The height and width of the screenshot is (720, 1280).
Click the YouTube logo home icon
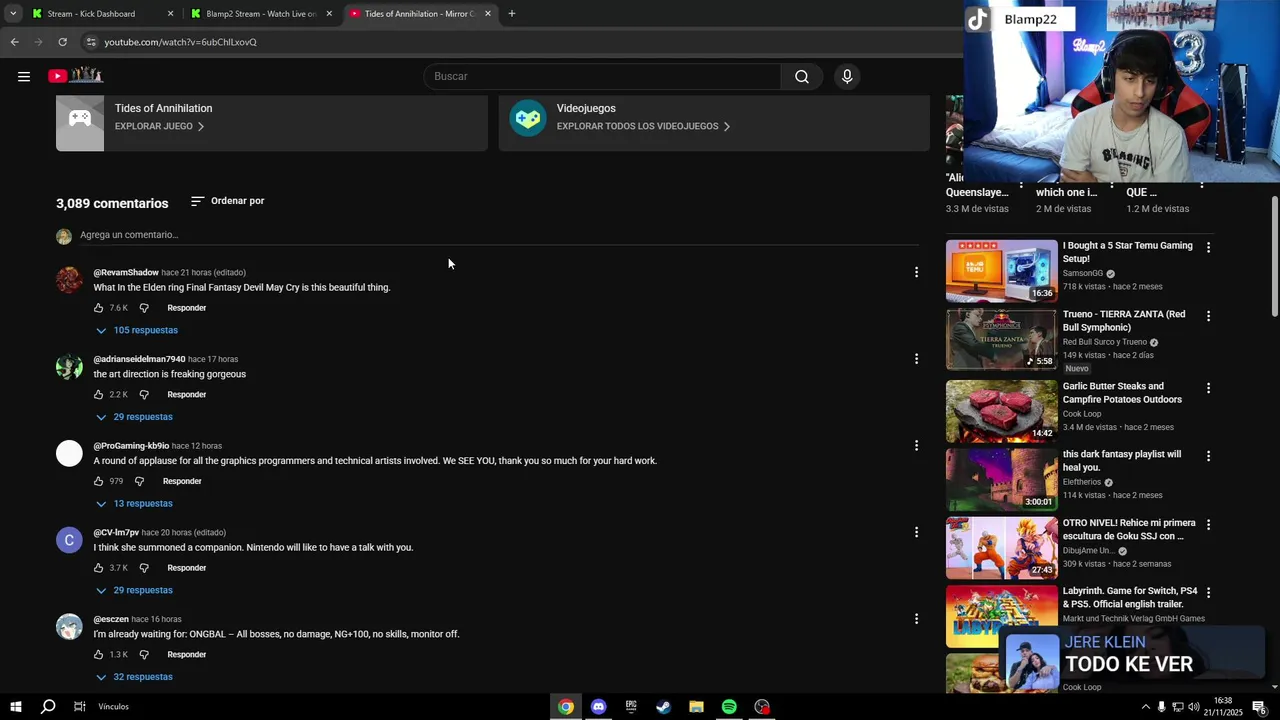75,76
